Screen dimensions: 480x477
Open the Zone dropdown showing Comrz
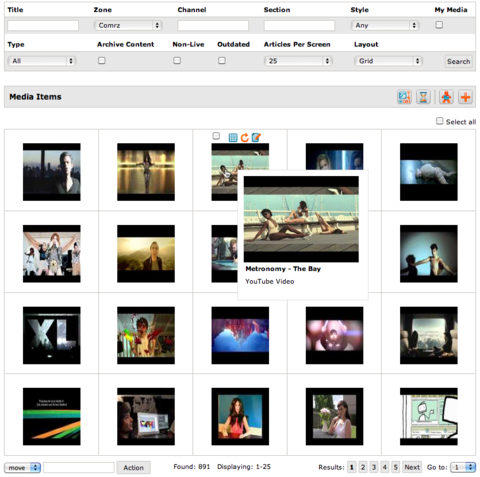click(x=128, y=25)
